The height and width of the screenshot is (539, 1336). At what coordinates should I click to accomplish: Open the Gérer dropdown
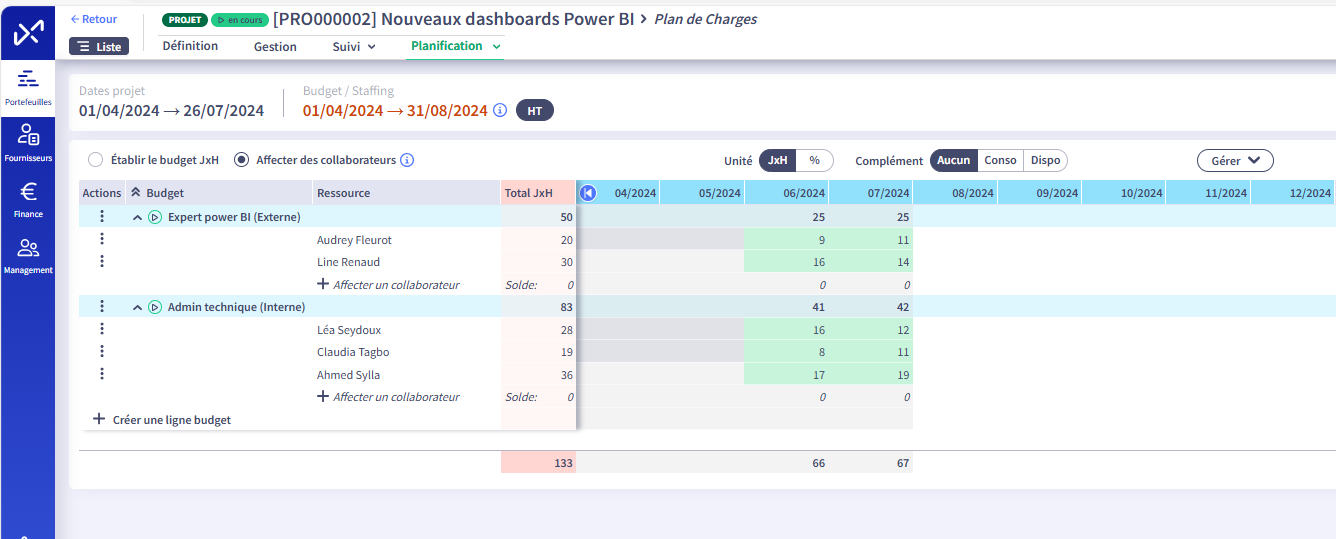1235,160
